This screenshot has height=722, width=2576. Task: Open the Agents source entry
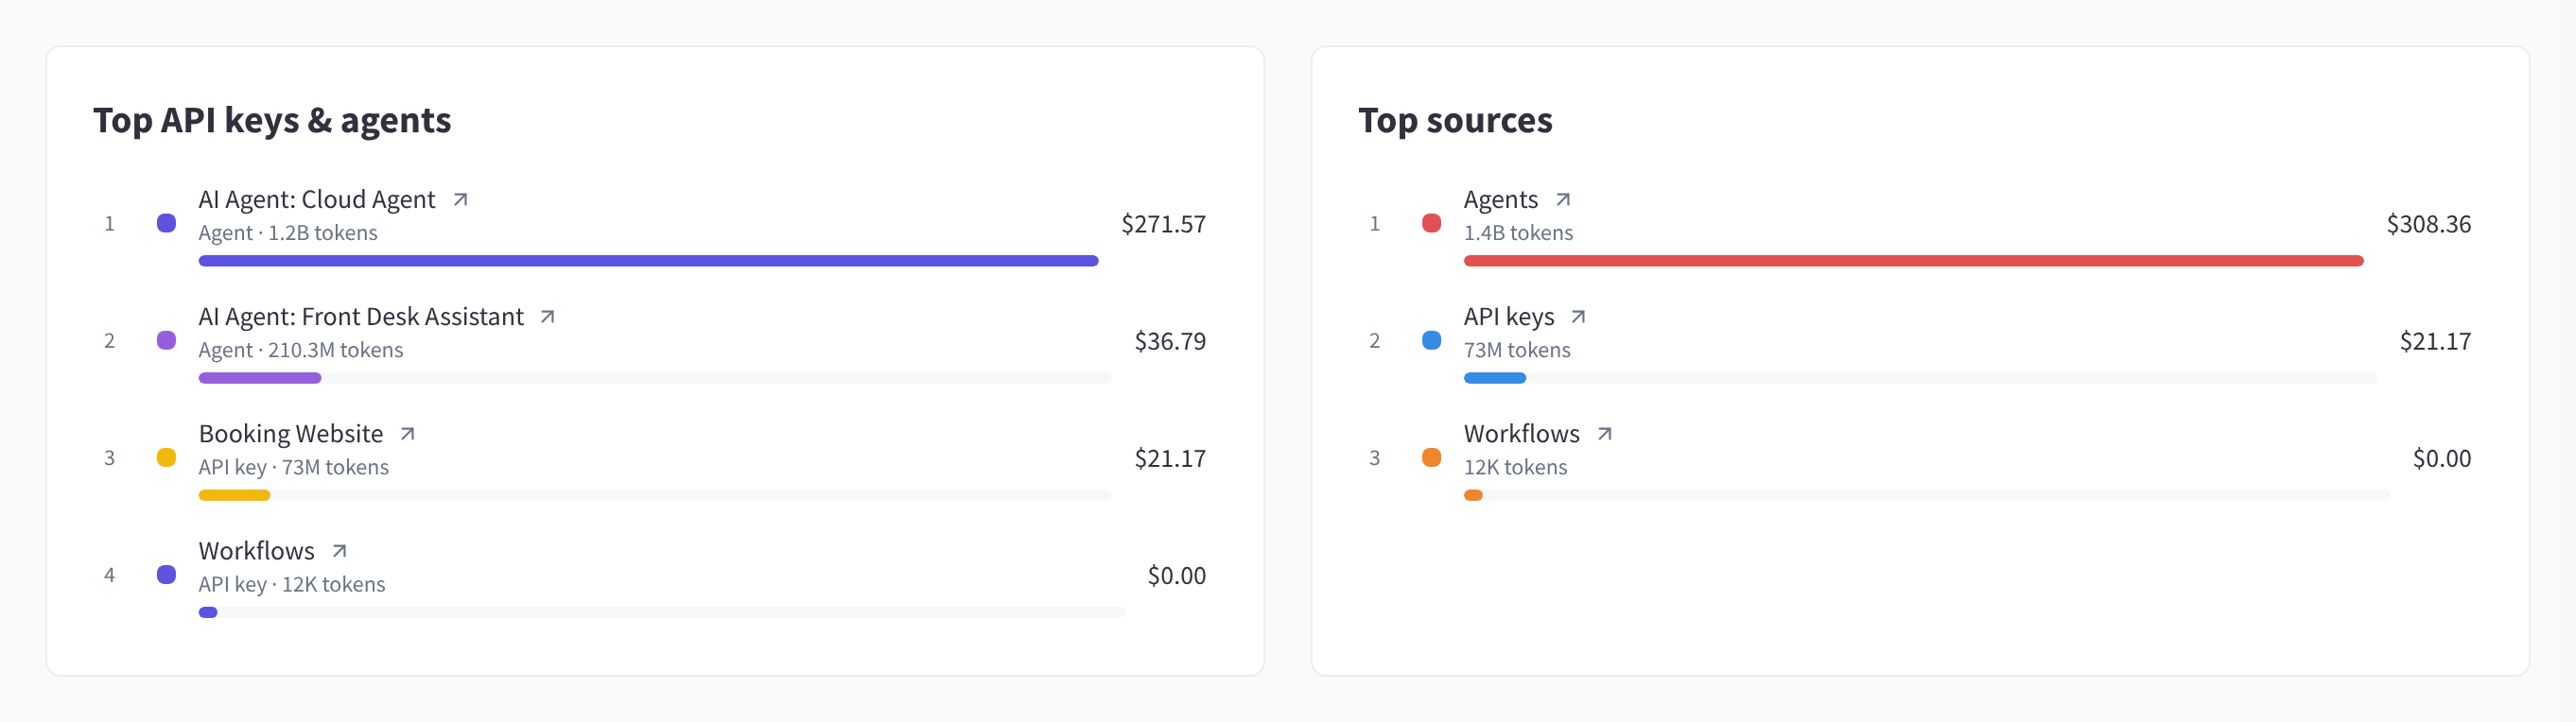click(1501, 200)
